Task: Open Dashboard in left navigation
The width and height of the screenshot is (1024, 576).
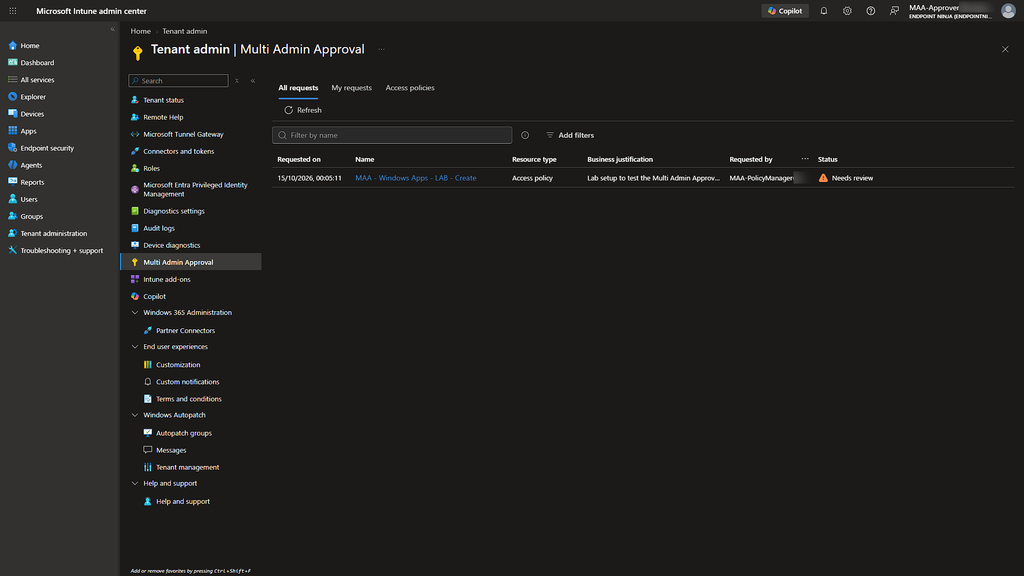Action: pyautogui.click(x=37, y=63)
